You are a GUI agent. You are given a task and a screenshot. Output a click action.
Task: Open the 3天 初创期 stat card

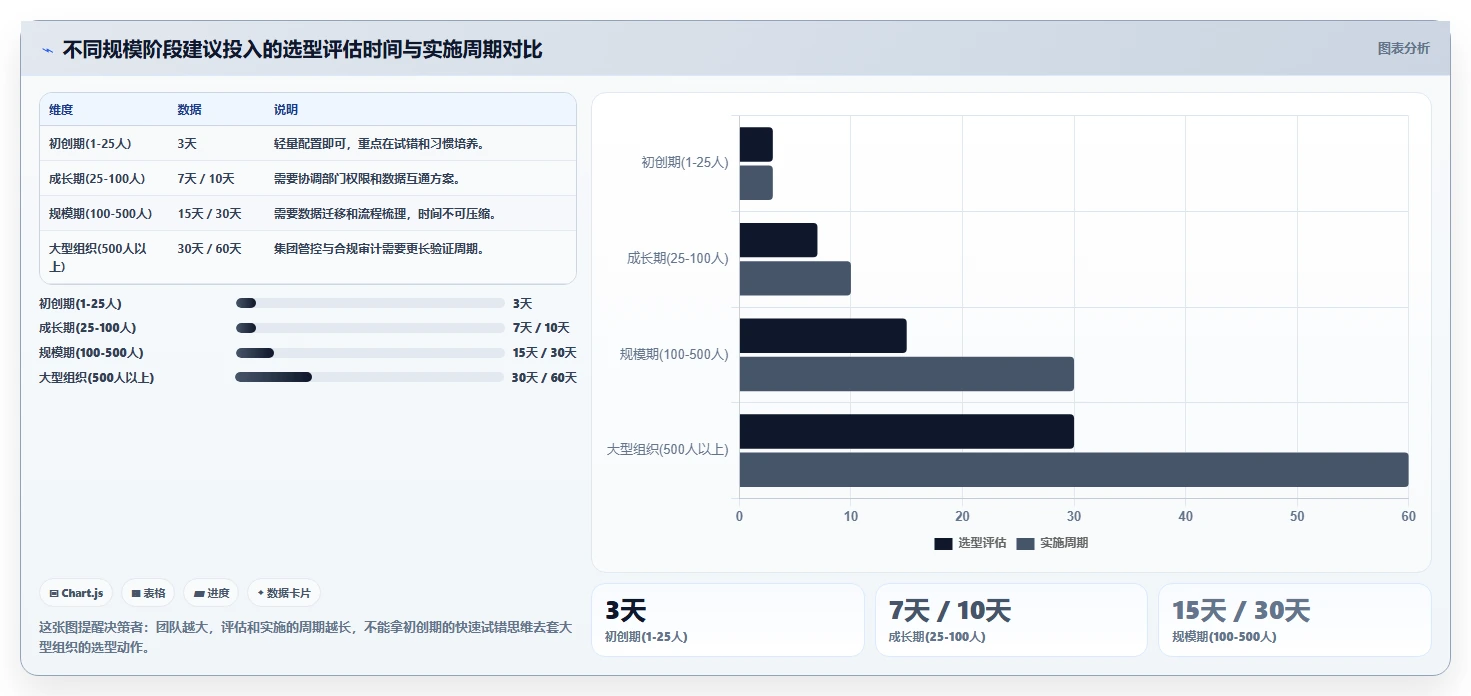click(x=728, y=620)
